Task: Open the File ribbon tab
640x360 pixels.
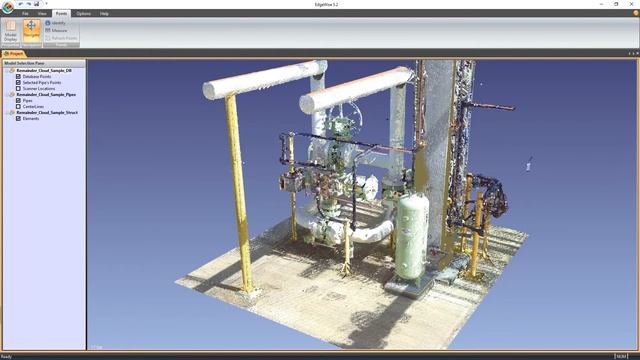Action: tap(25, 13)
